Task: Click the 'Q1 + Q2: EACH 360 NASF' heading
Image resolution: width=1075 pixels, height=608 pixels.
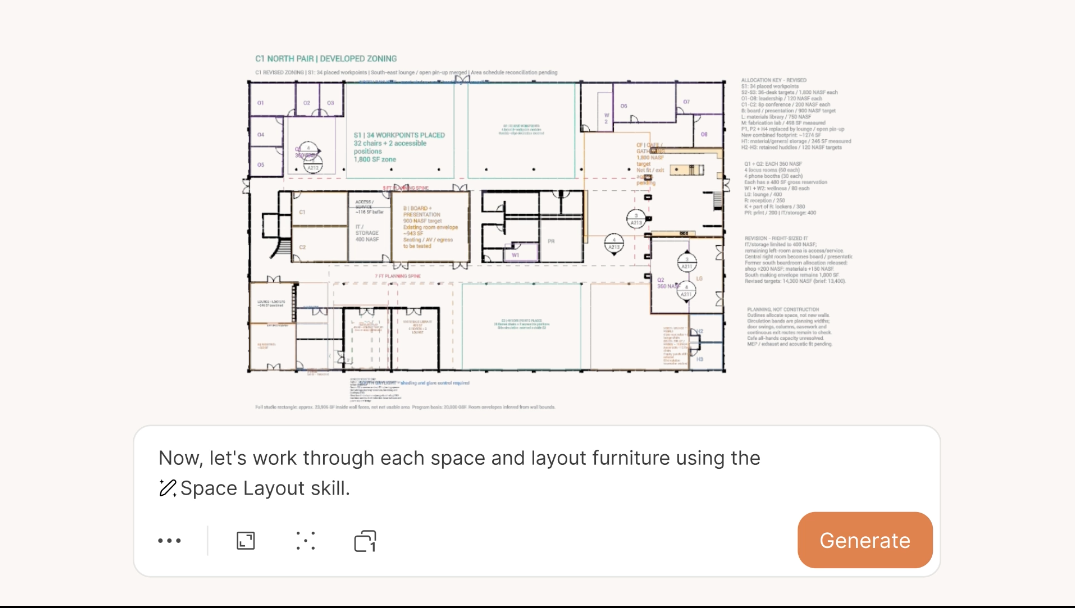Action: coord(773,165)
